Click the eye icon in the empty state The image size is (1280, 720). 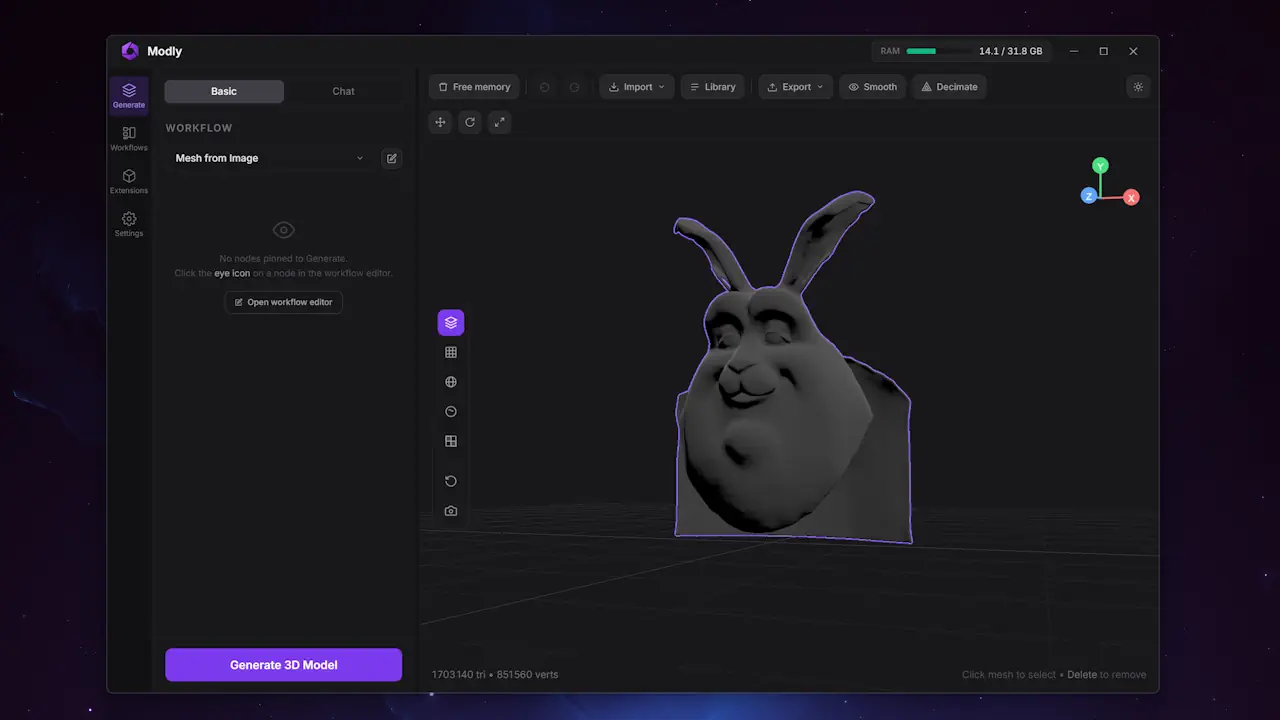(x=284, y=230)
